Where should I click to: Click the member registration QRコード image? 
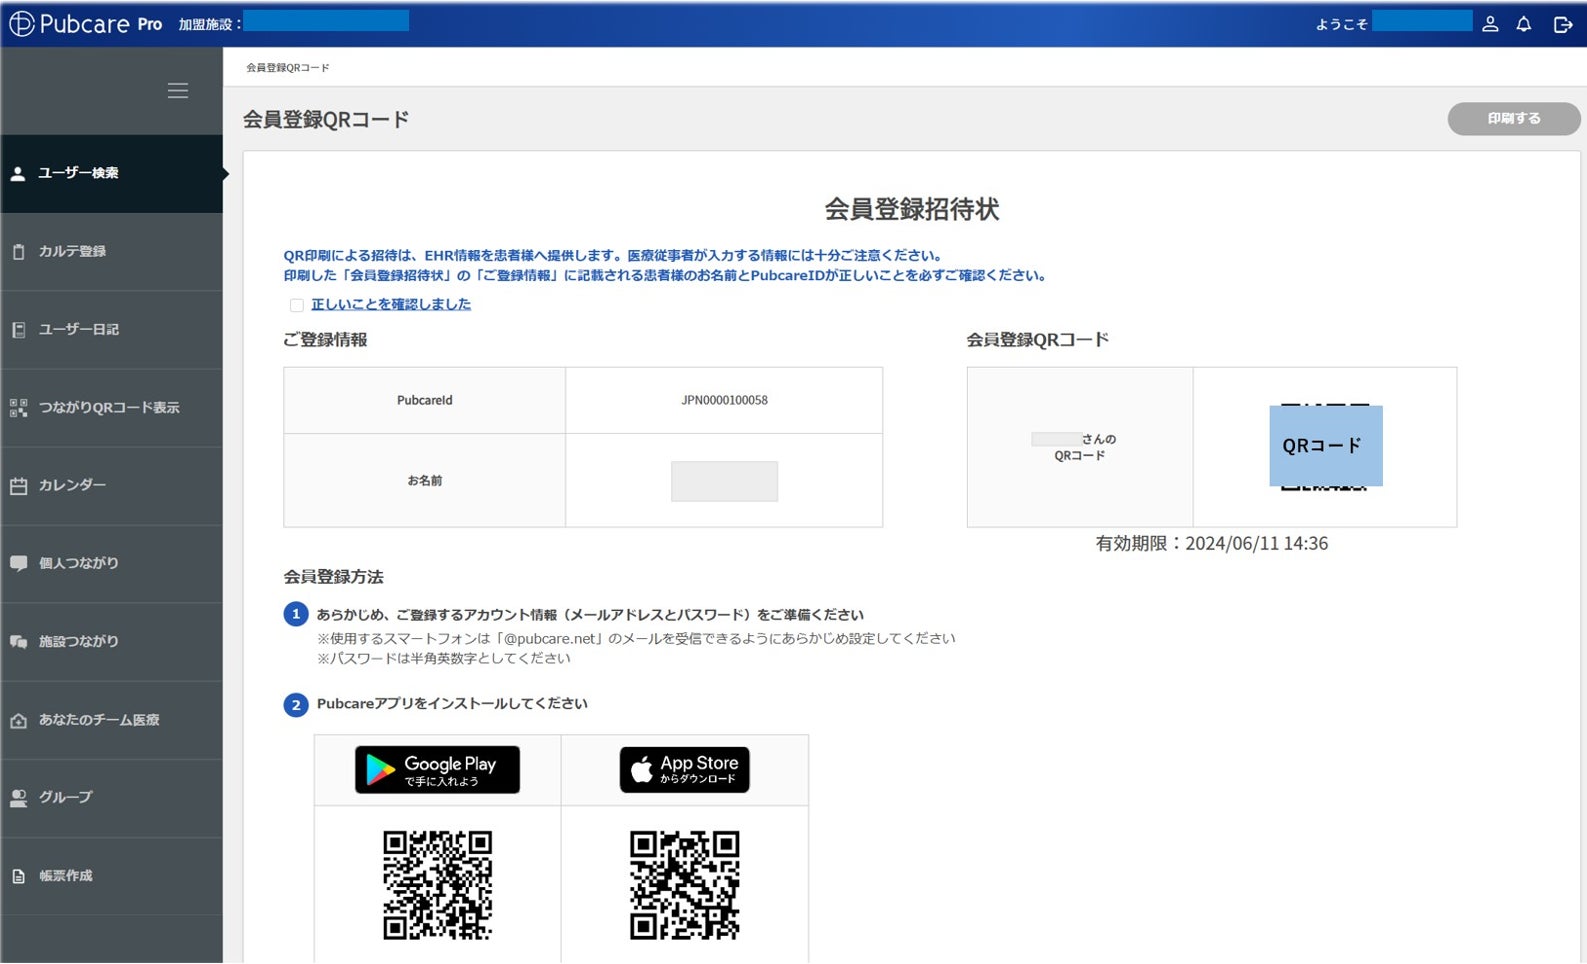coord(1325,446)
